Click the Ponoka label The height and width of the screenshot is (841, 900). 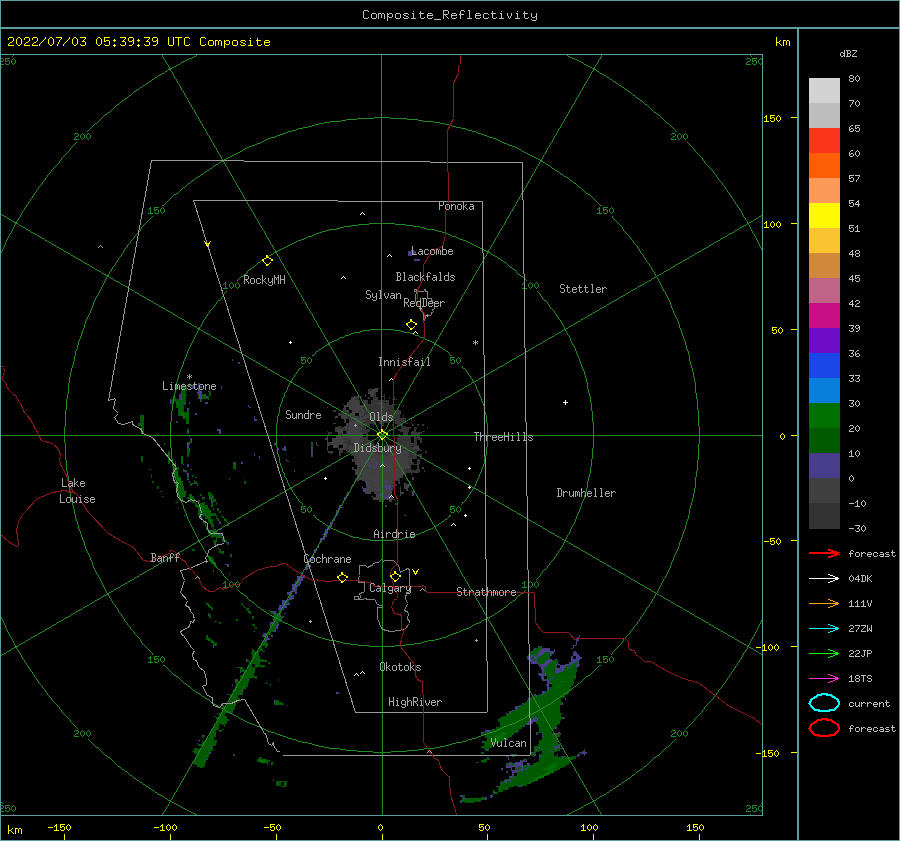456,206
